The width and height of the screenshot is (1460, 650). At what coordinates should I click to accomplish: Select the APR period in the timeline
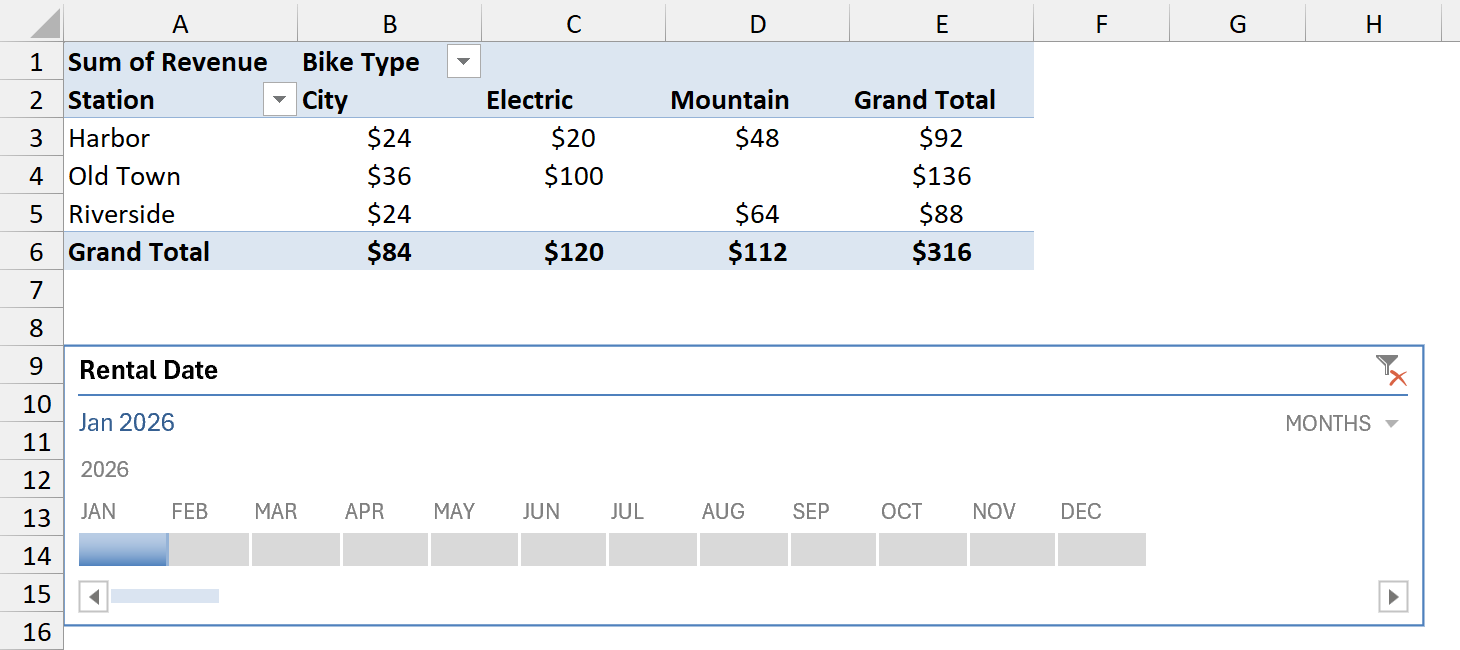tap(385, 549)
